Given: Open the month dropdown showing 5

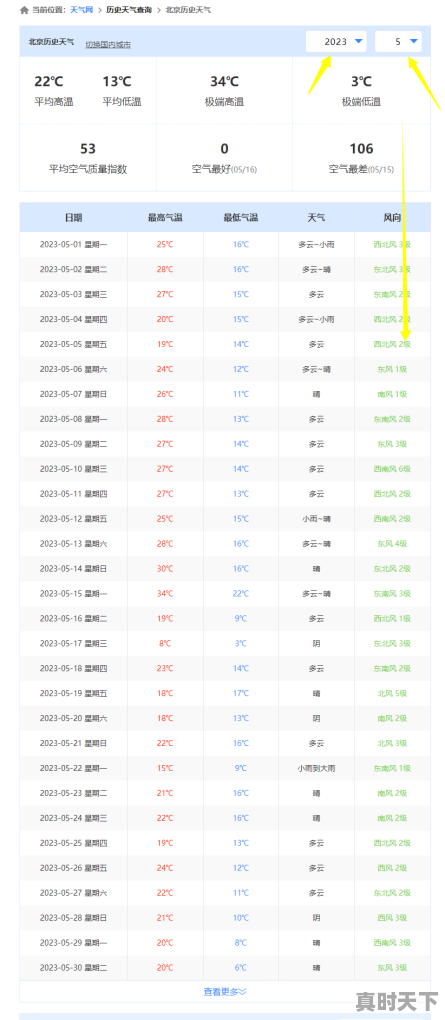Looking at the screenshot, I should [x=398, y=42].
